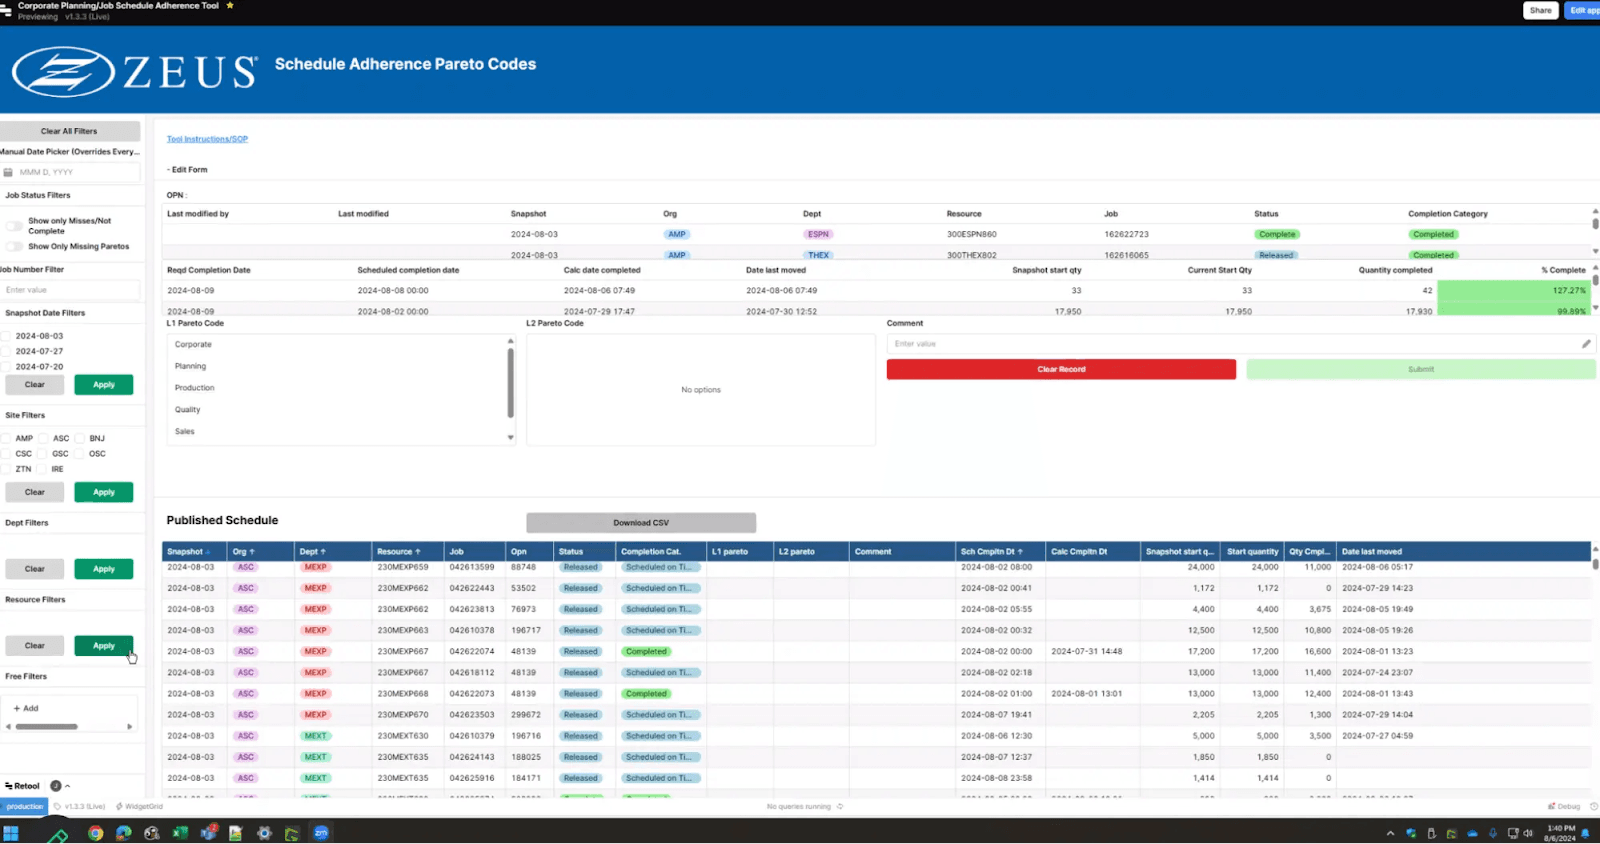Click the pencil icon in Comment field

[x=1585, y=344]
